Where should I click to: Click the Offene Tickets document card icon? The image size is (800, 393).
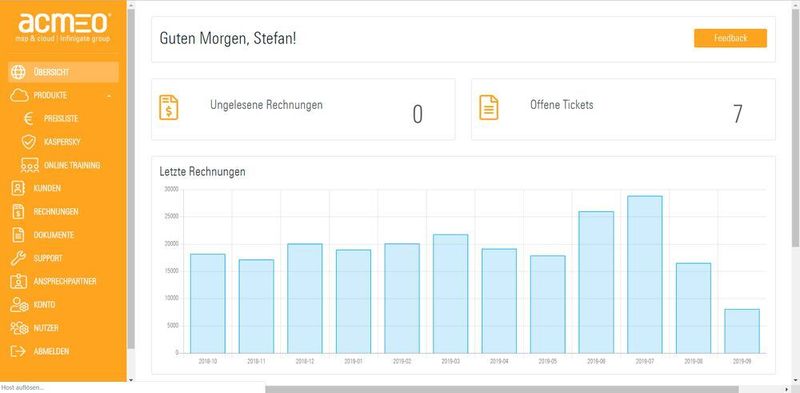489,108
